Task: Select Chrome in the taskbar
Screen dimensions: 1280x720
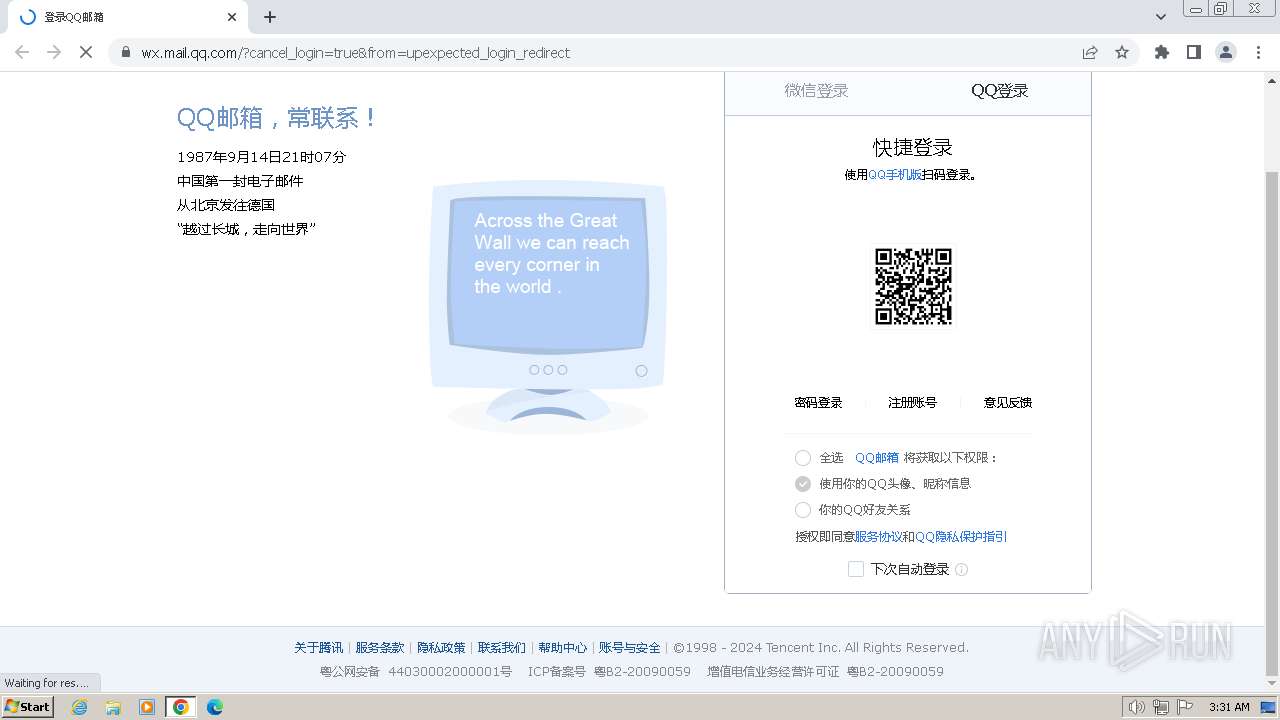Action: point(181,707)
